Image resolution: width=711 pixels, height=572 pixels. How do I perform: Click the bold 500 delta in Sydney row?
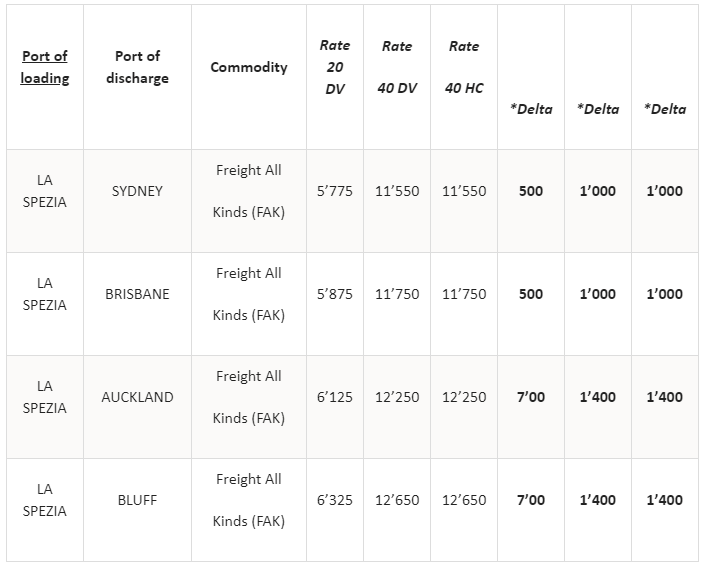(531, 191)
